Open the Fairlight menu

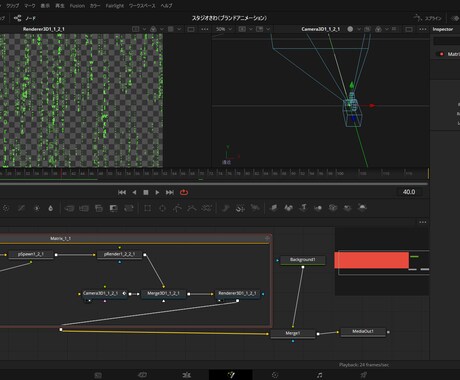tap(115, 6)
